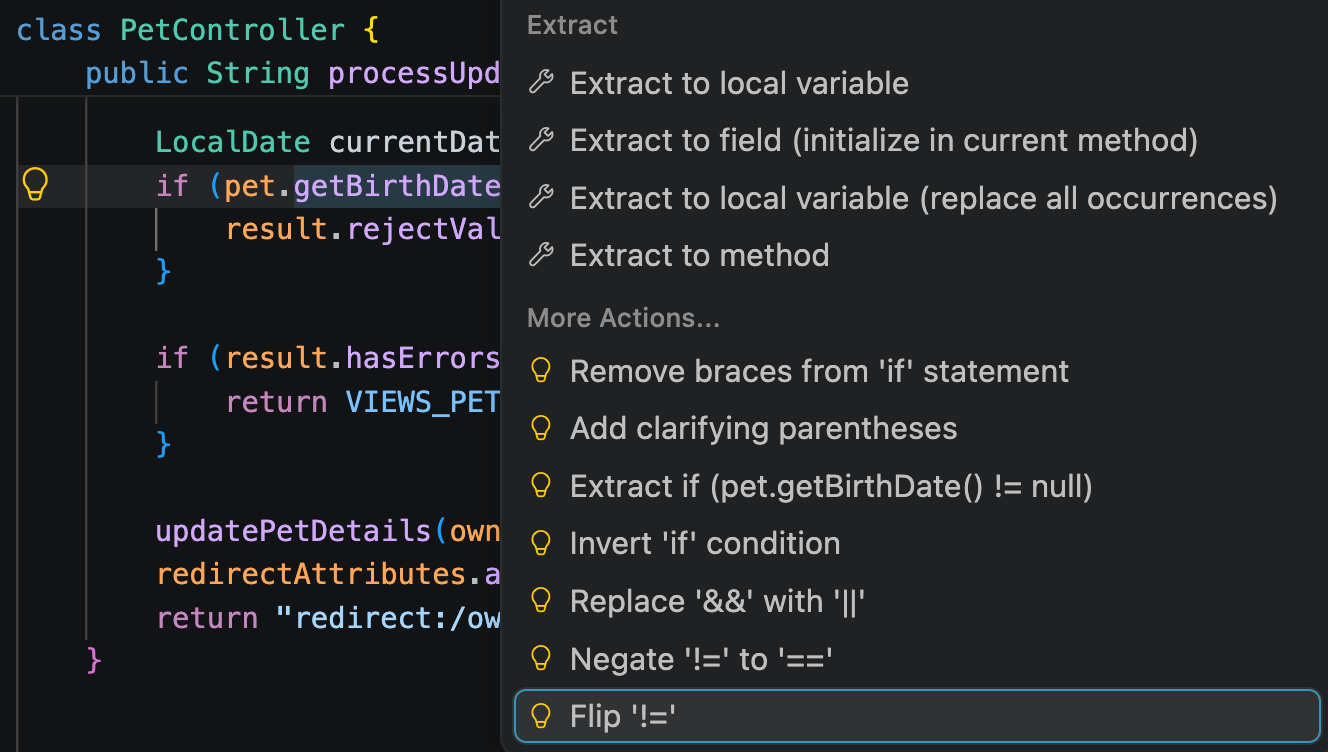The width and height of the screenshot is (1328, 752).
Task: Click the 'Extract' section header
Action: click(x=572, y=25)
